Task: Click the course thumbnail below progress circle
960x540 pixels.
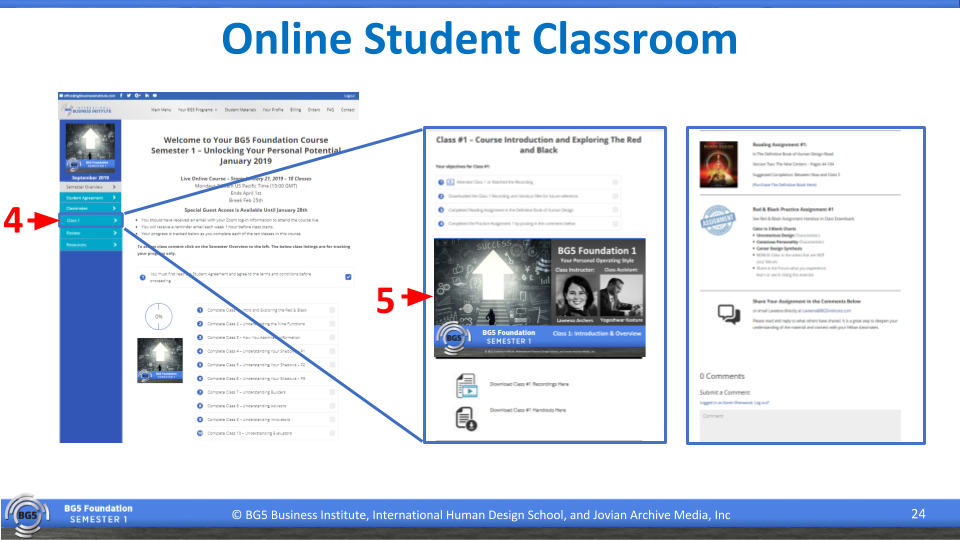Action: click(160, 361)
